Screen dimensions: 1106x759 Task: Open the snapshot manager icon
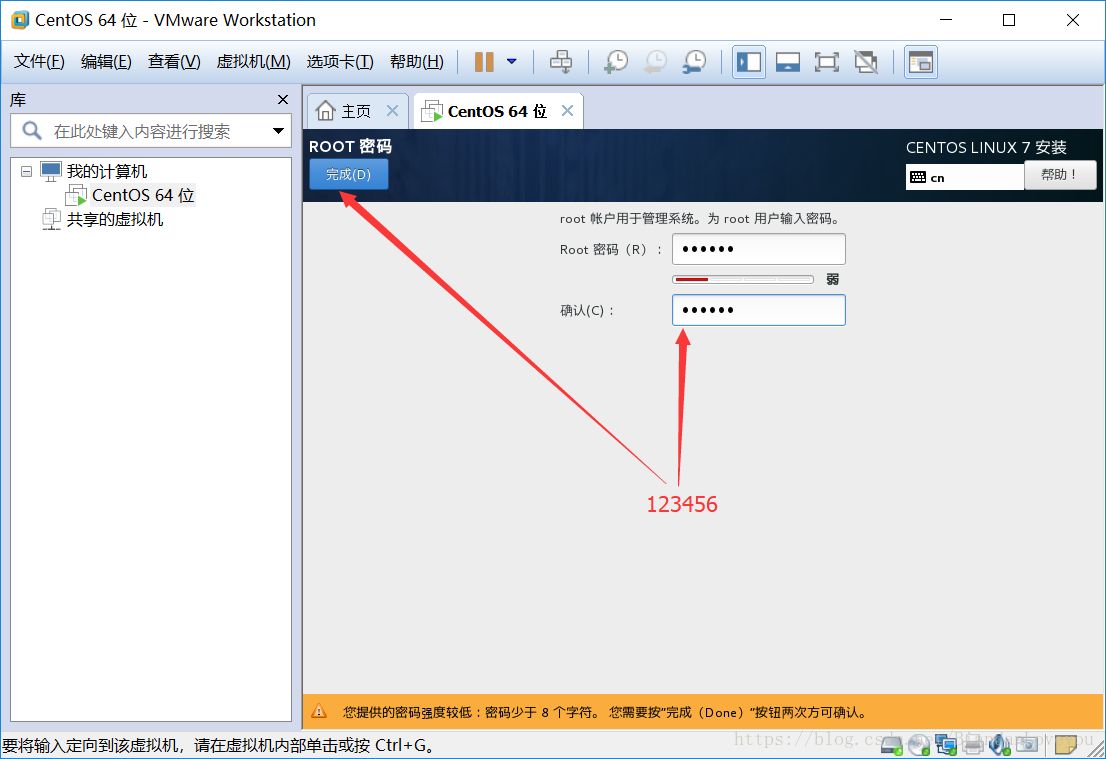point(694,62)
